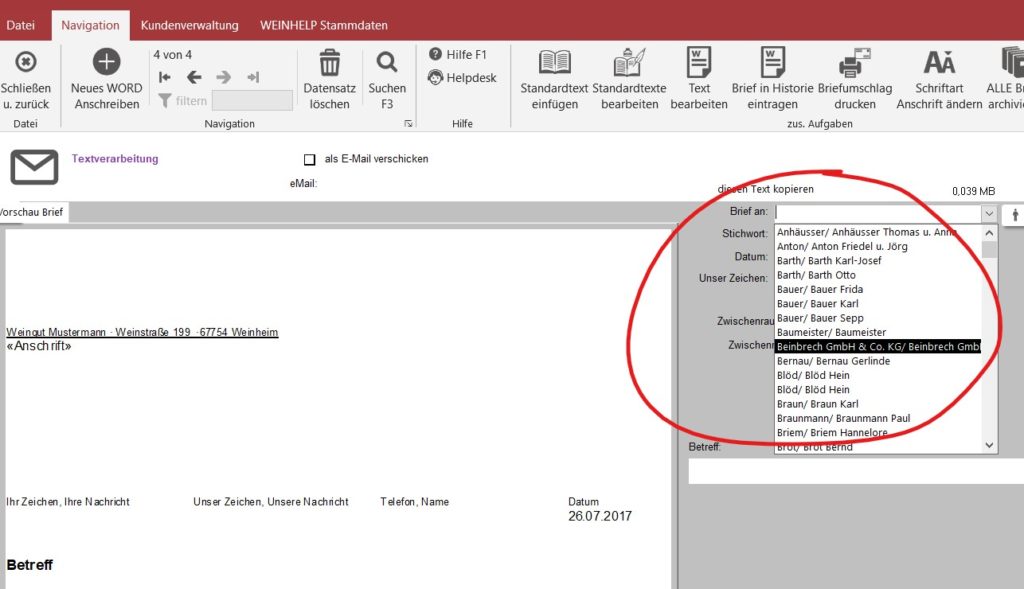
Task: Open Standardtexte bearbeiten
Action: [x=629, y=63]
